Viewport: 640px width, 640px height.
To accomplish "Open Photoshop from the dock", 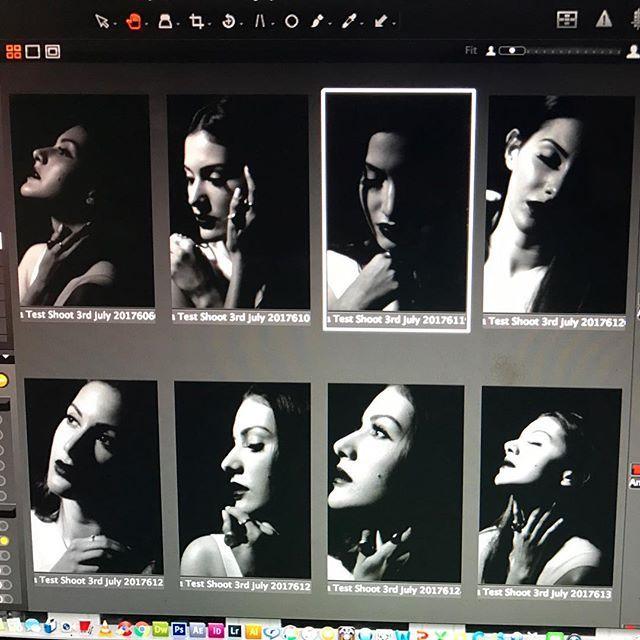I will point(179,630).
